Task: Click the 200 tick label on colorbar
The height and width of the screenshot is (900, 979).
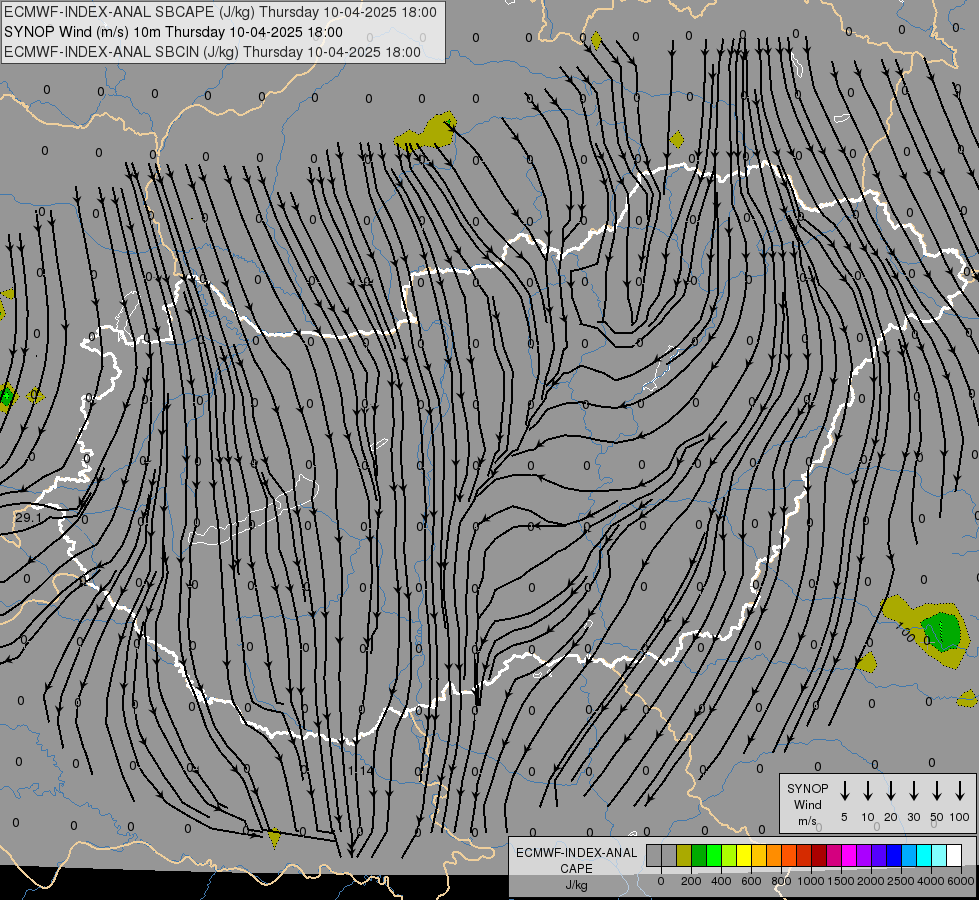Action: (x=691, y=881)
